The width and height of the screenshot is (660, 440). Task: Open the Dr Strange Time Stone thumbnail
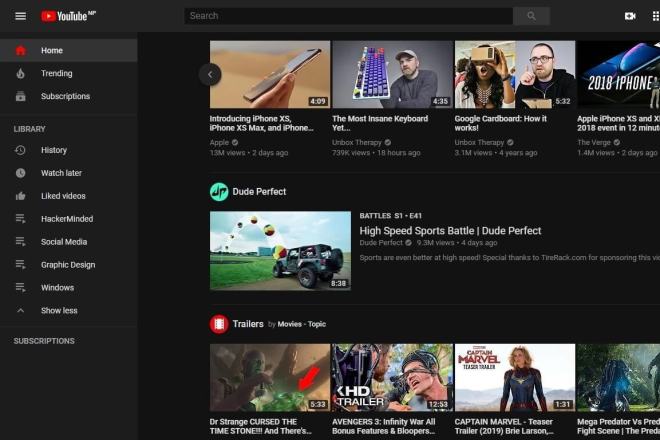click(270, 378)
